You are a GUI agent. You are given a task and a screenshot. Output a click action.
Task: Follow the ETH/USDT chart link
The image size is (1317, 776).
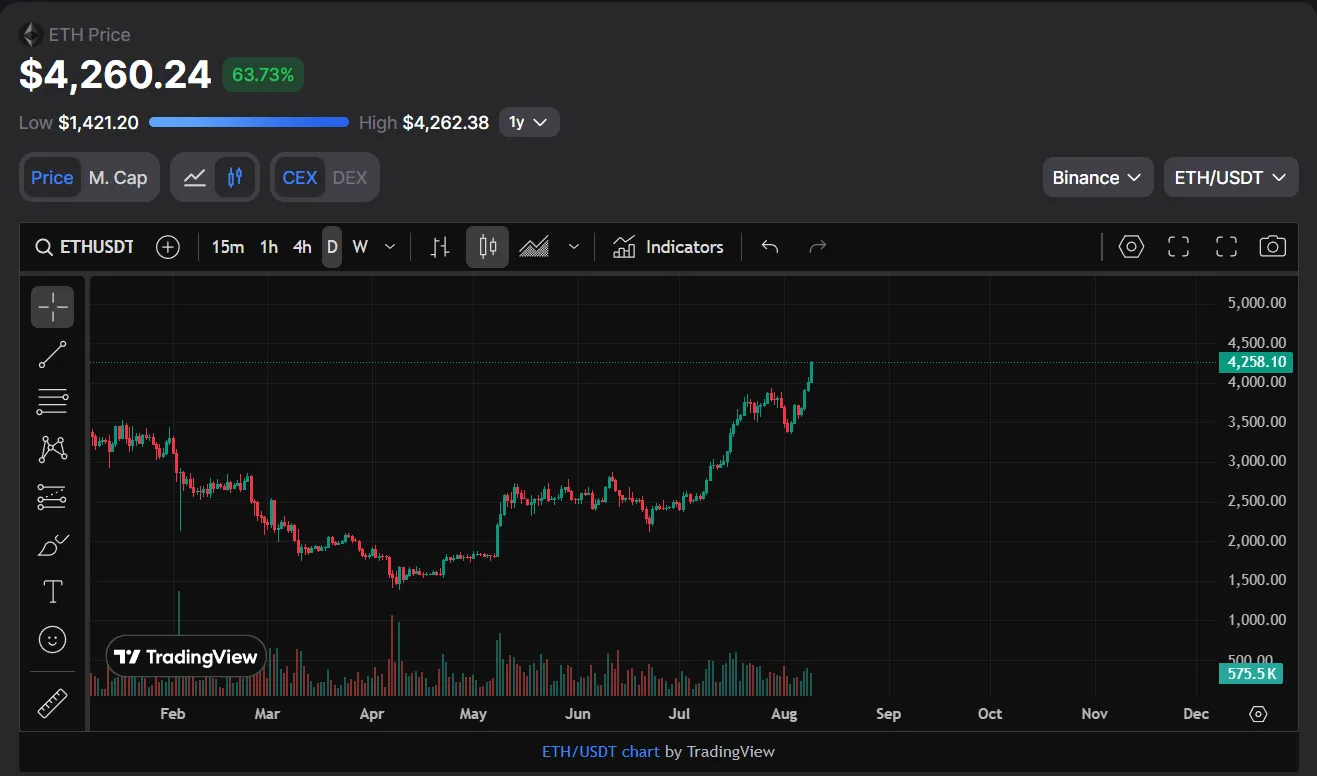600,752
